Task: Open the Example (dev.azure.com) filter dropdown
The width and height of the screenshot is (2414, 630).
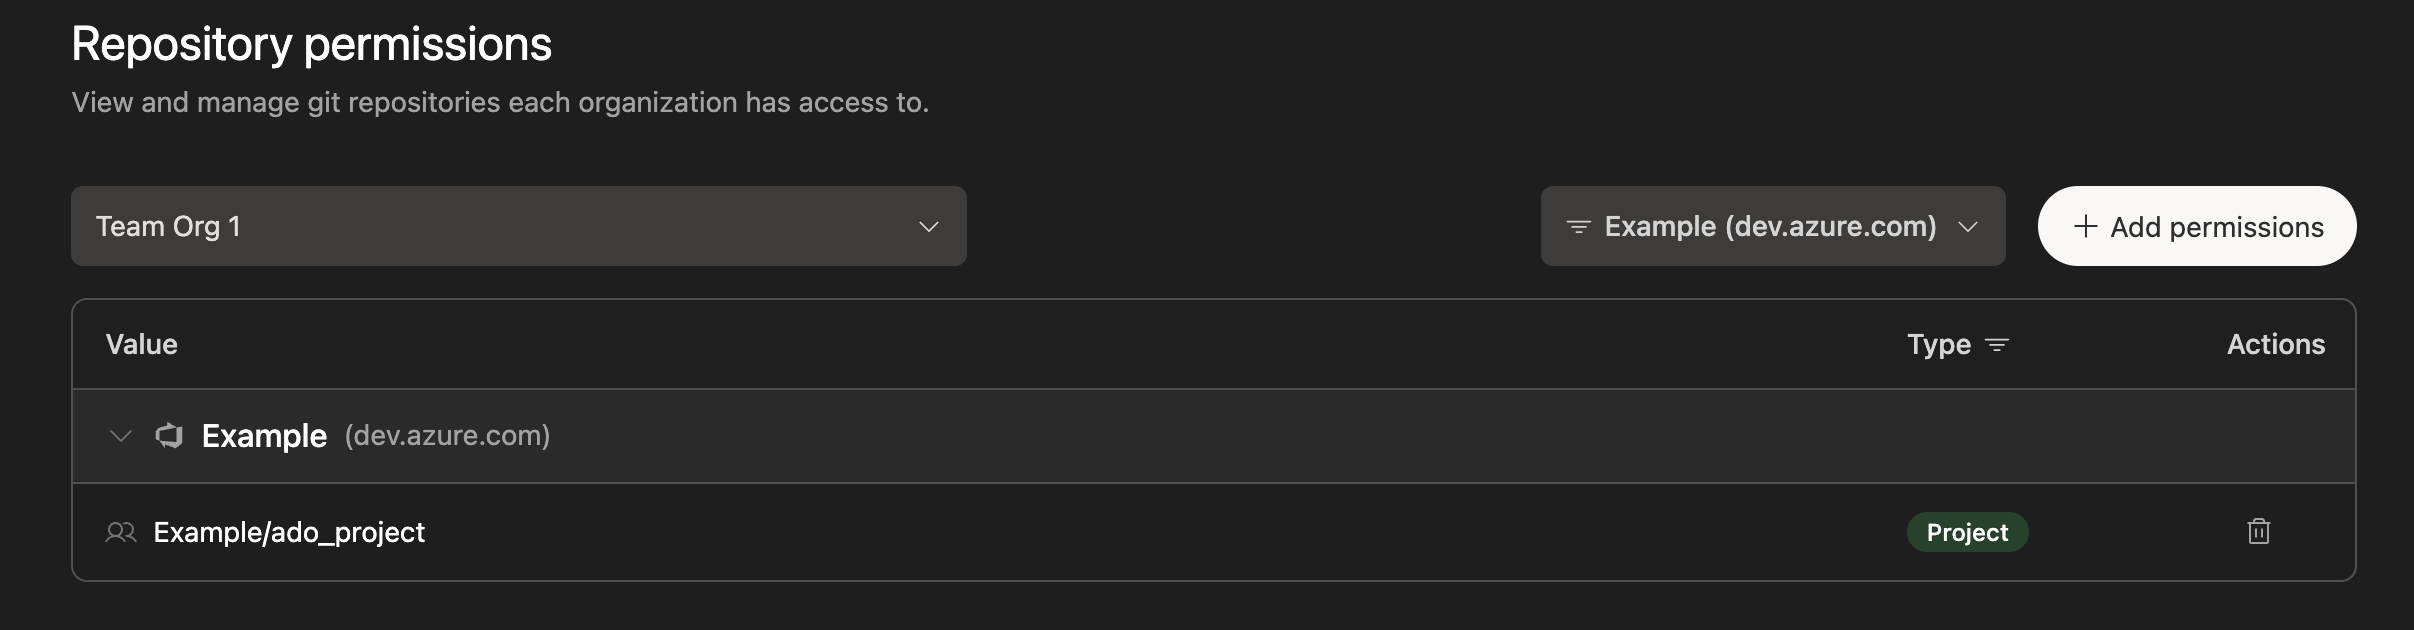Action: (x=1772, y=226)
